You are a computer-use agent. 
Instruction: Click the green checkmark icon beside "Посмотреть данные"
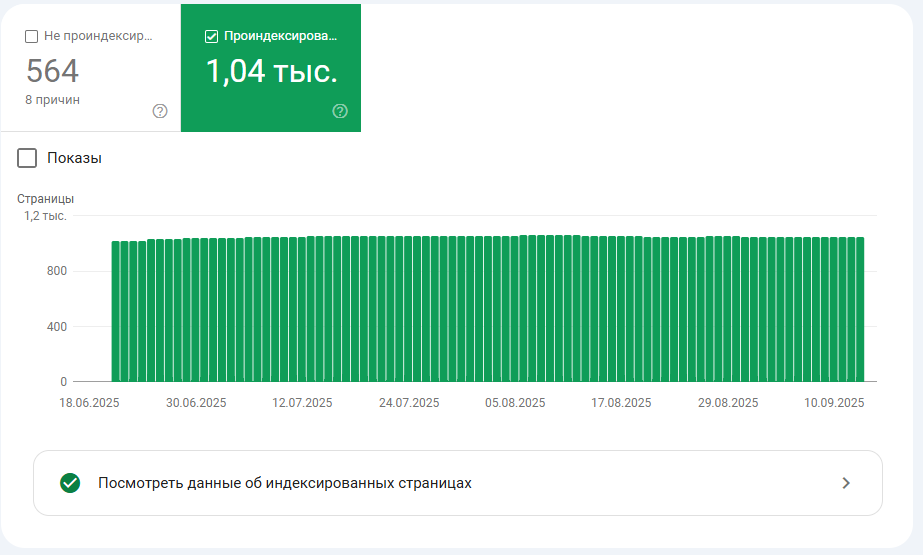coord(70,483)
